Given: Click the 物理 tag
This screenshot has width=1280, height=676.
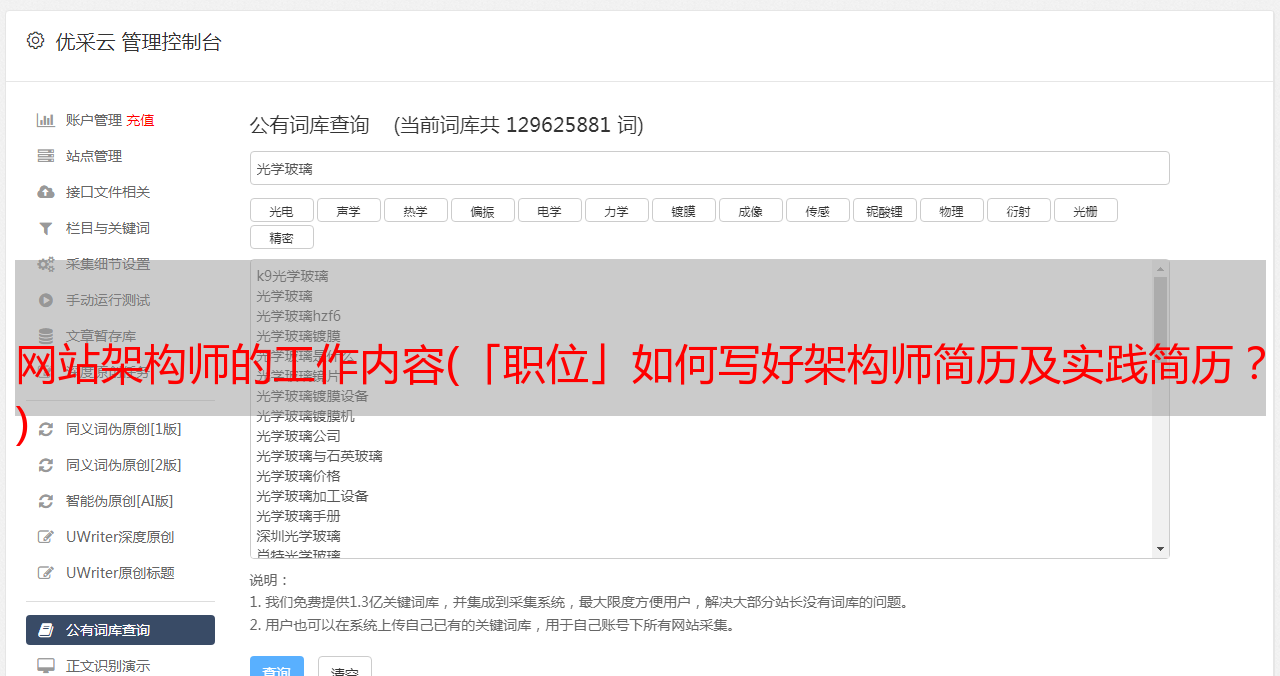Looking at the screenshot, I should coord(951,210).
